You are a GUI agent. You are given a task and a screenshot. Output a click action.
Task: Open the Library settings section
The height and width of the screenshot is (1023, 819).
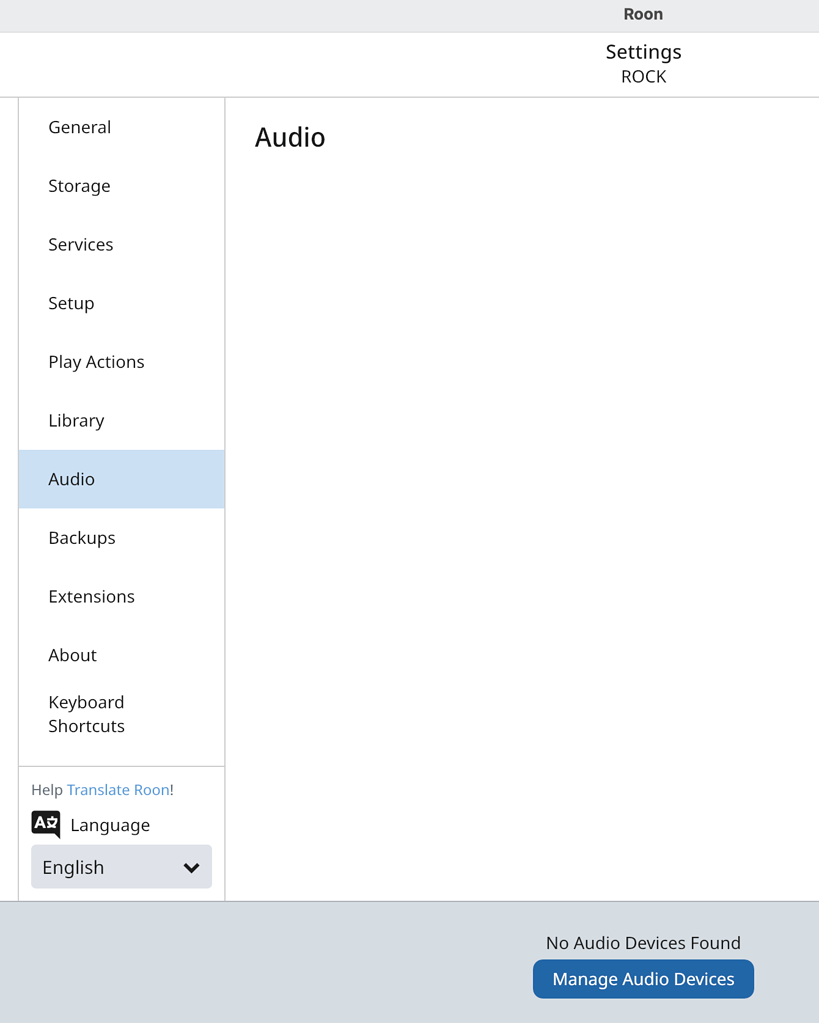76,420
